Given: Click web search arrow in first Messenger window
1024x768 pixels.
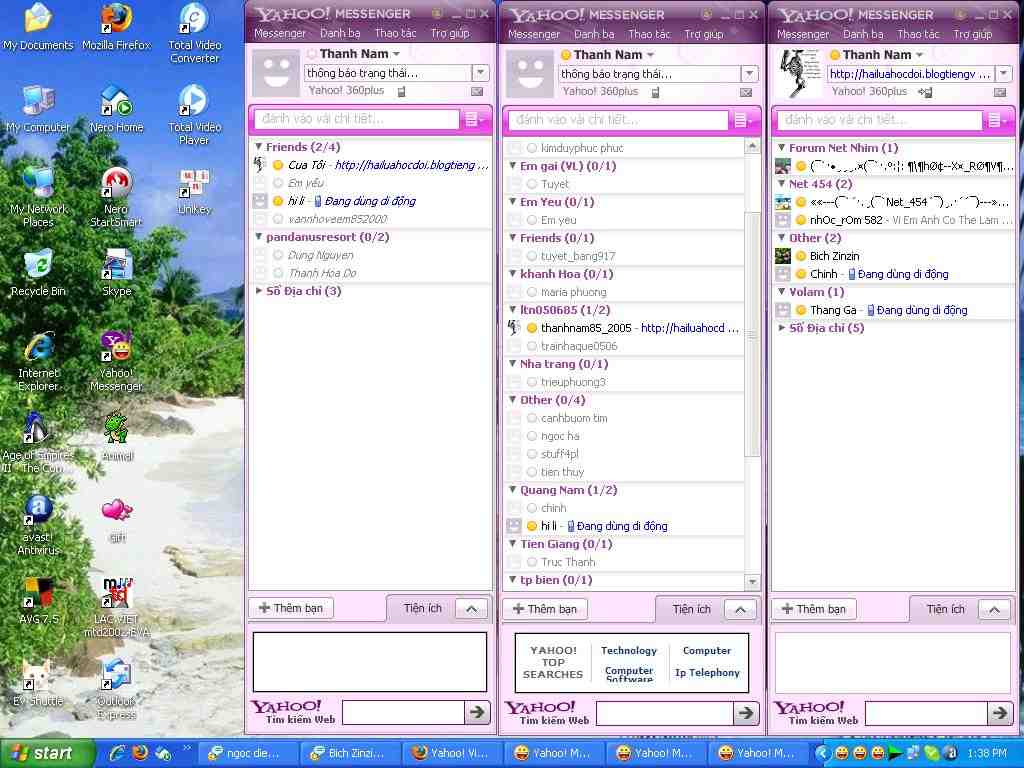Looking at the screenshot, I should (x=477, y=712).
